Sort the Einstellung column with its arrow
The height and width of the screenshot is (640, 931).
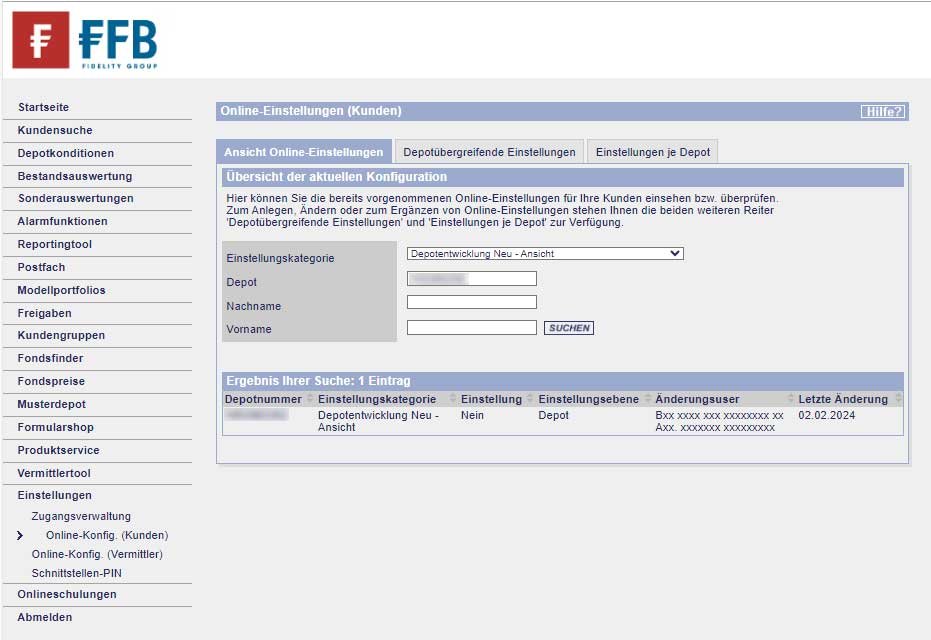(531, 398)
